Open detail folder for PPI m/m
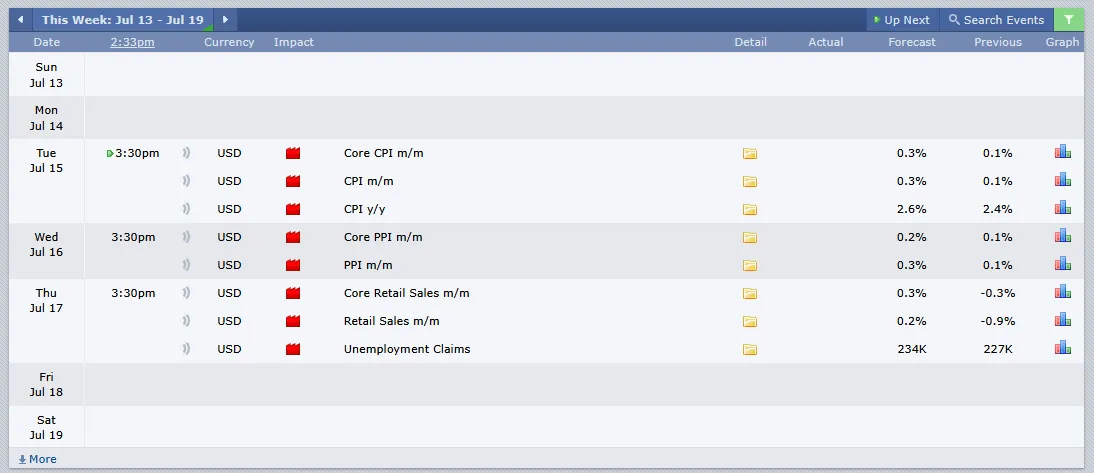The width and height of the screenshot is (1094, 473). 750,266
